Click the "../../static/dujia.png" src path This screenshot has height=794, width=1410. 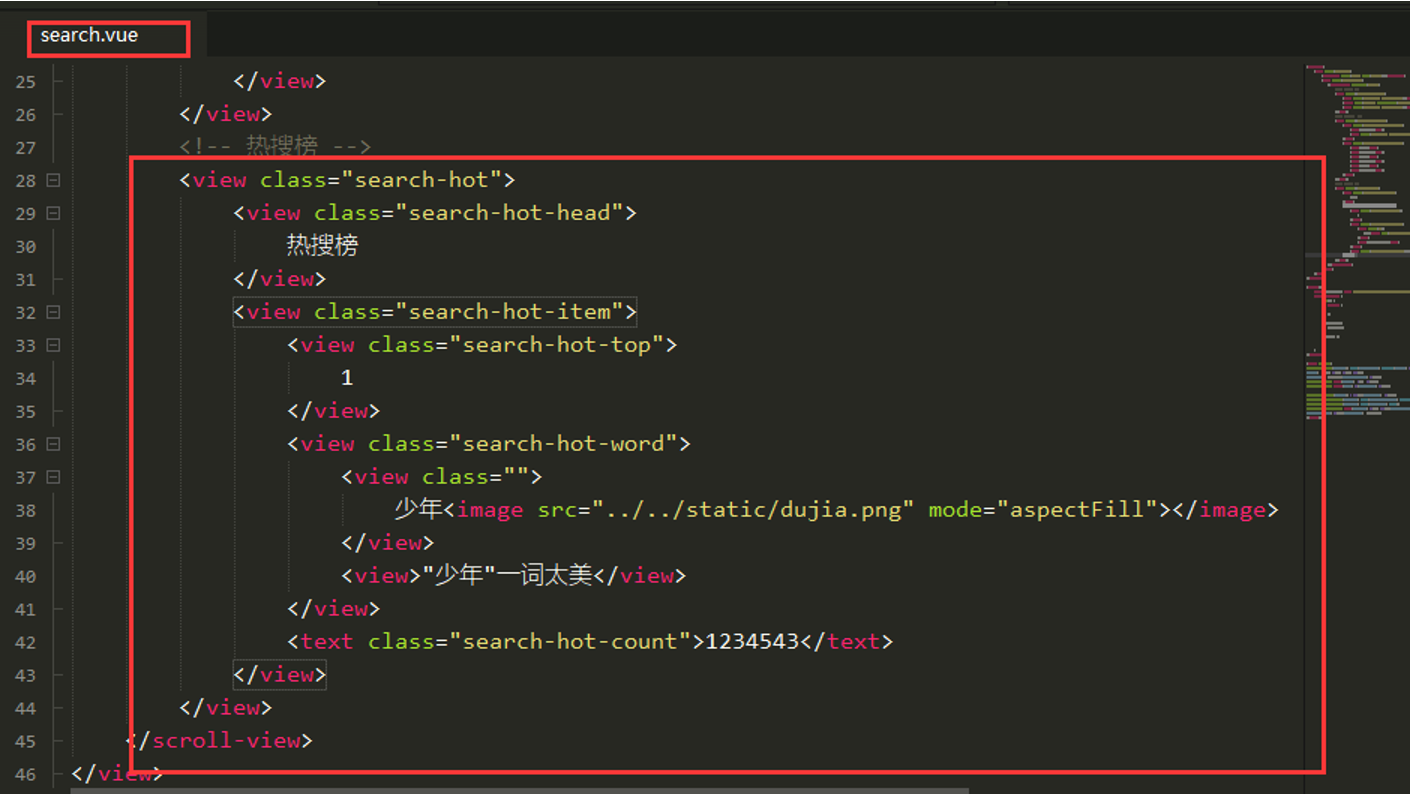pyautogui.click(x=753, y=510)
